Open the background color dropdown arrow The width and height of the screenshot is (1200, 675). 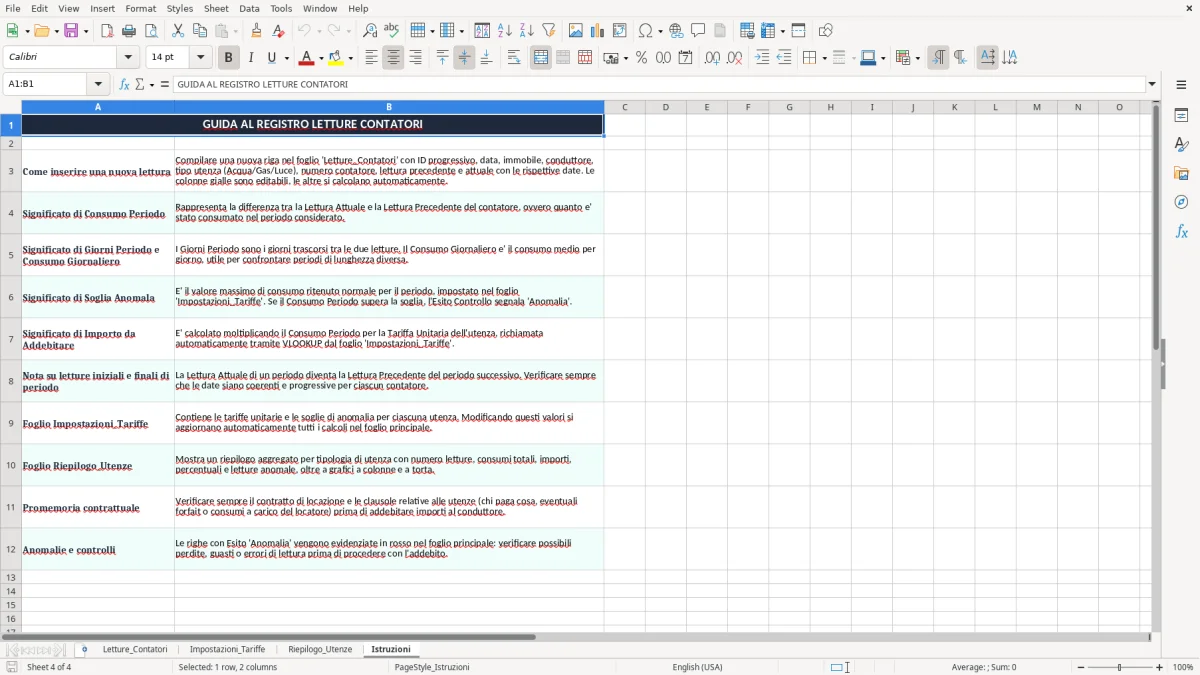click(350, 58)
